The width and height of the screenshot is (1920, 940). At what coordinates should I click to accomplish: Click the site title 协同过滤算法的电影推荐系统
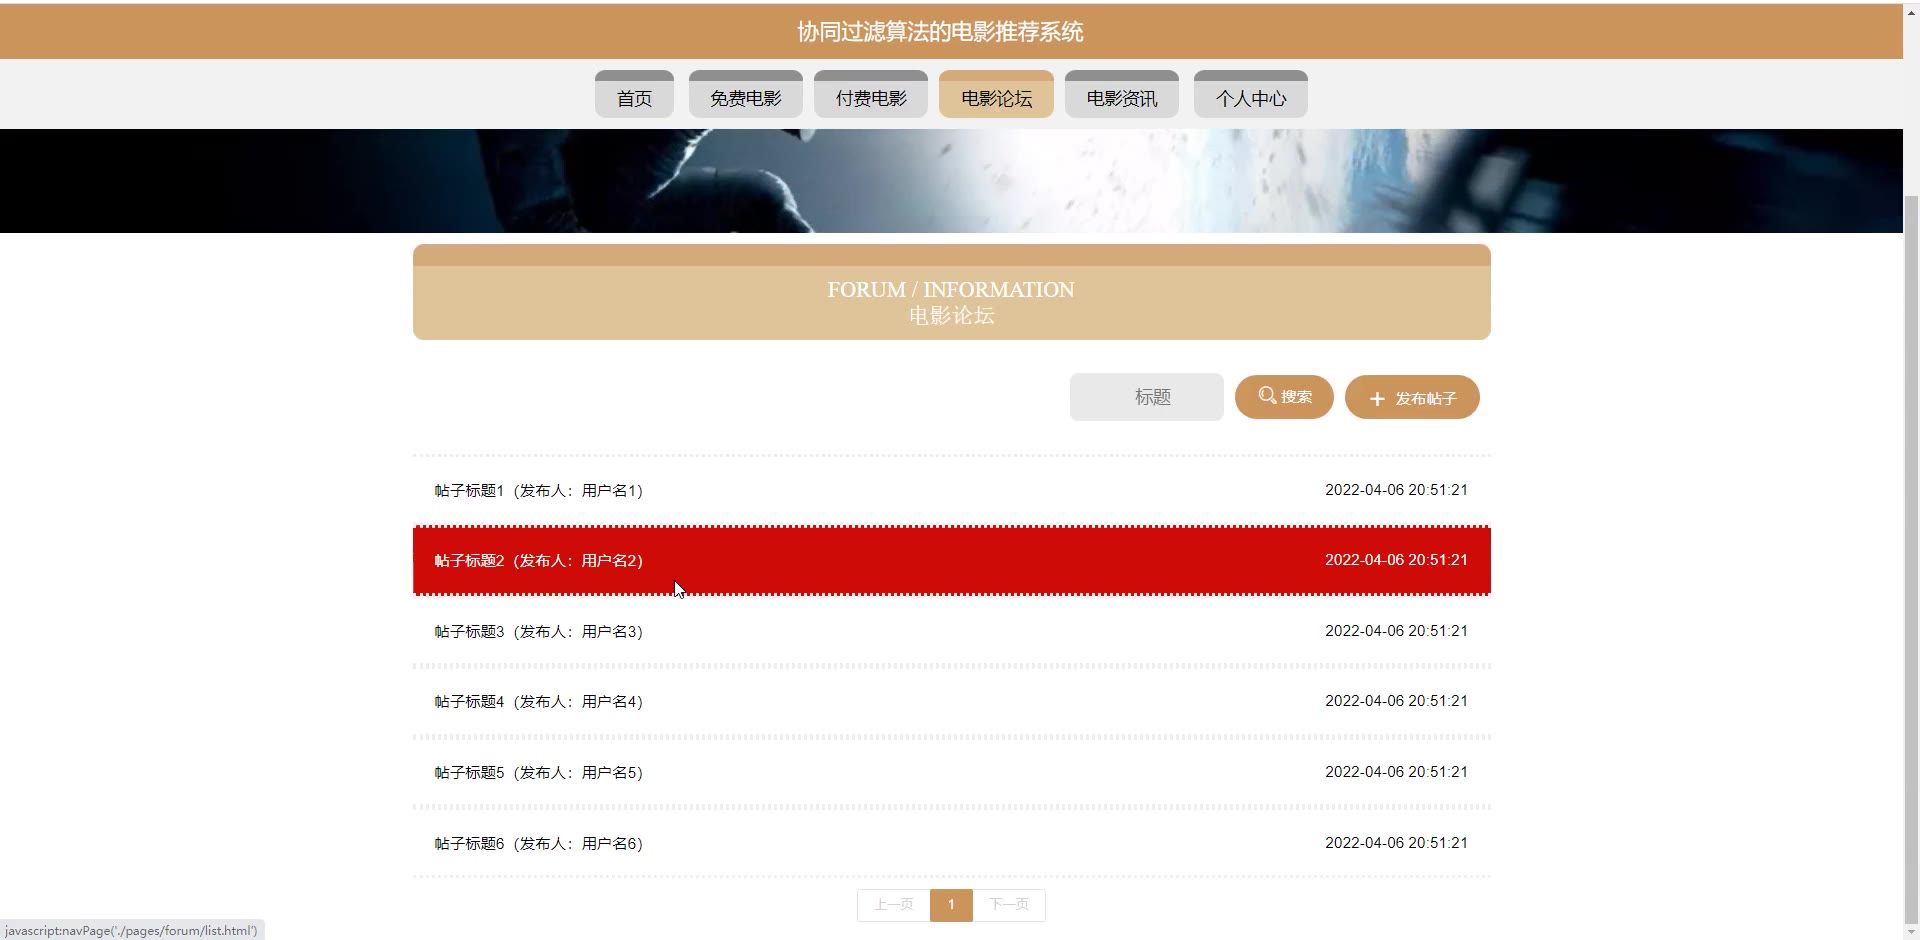pyautogui.click(x=940, y=32)
